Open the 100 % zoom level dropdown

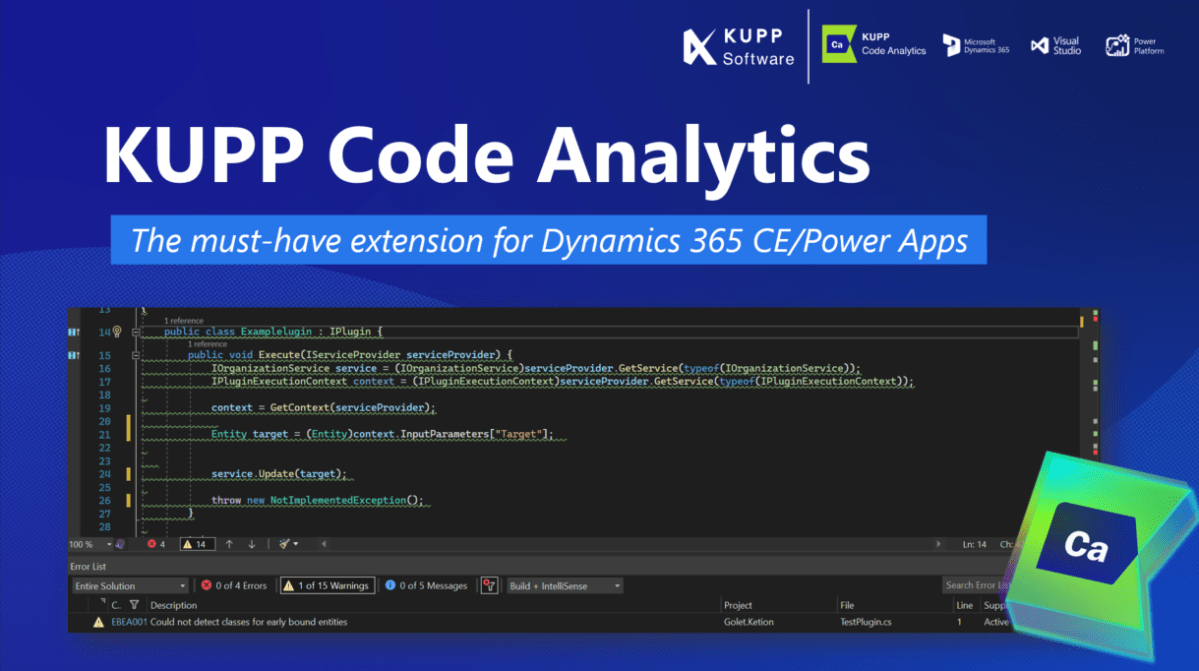[x=90, y=544]
